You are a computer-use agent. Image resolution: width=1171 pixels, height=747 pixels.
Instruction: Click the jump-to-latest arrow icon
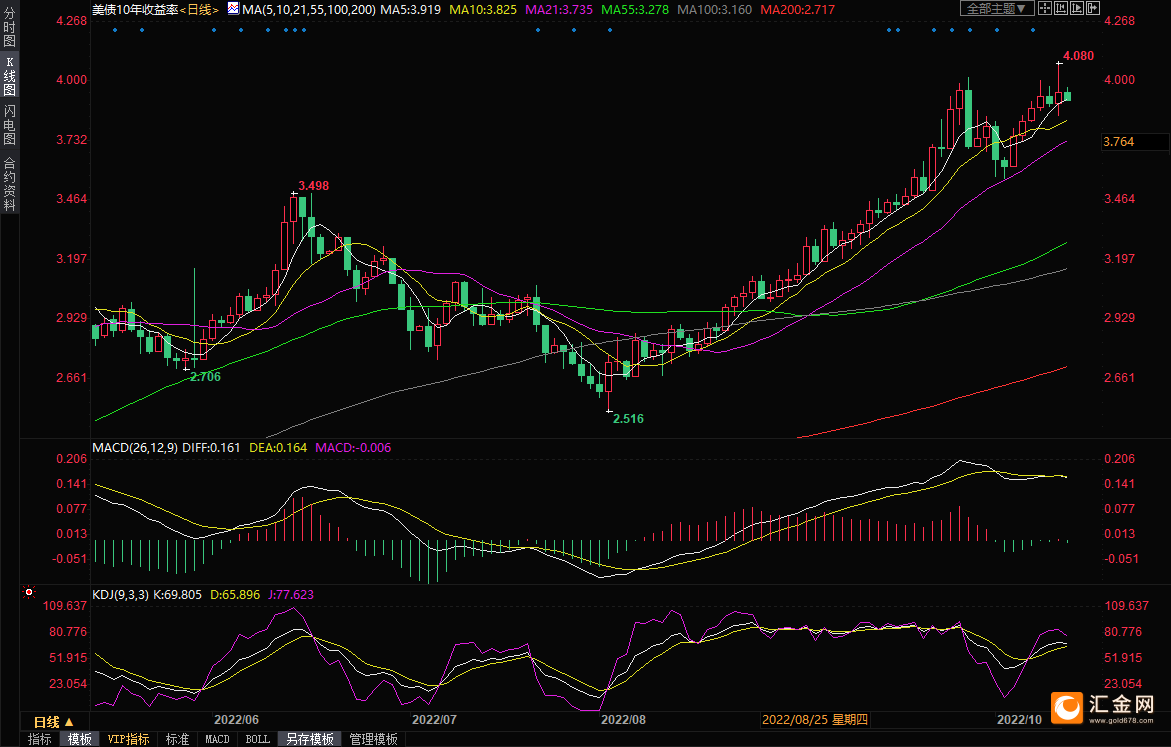(1093, 8)
